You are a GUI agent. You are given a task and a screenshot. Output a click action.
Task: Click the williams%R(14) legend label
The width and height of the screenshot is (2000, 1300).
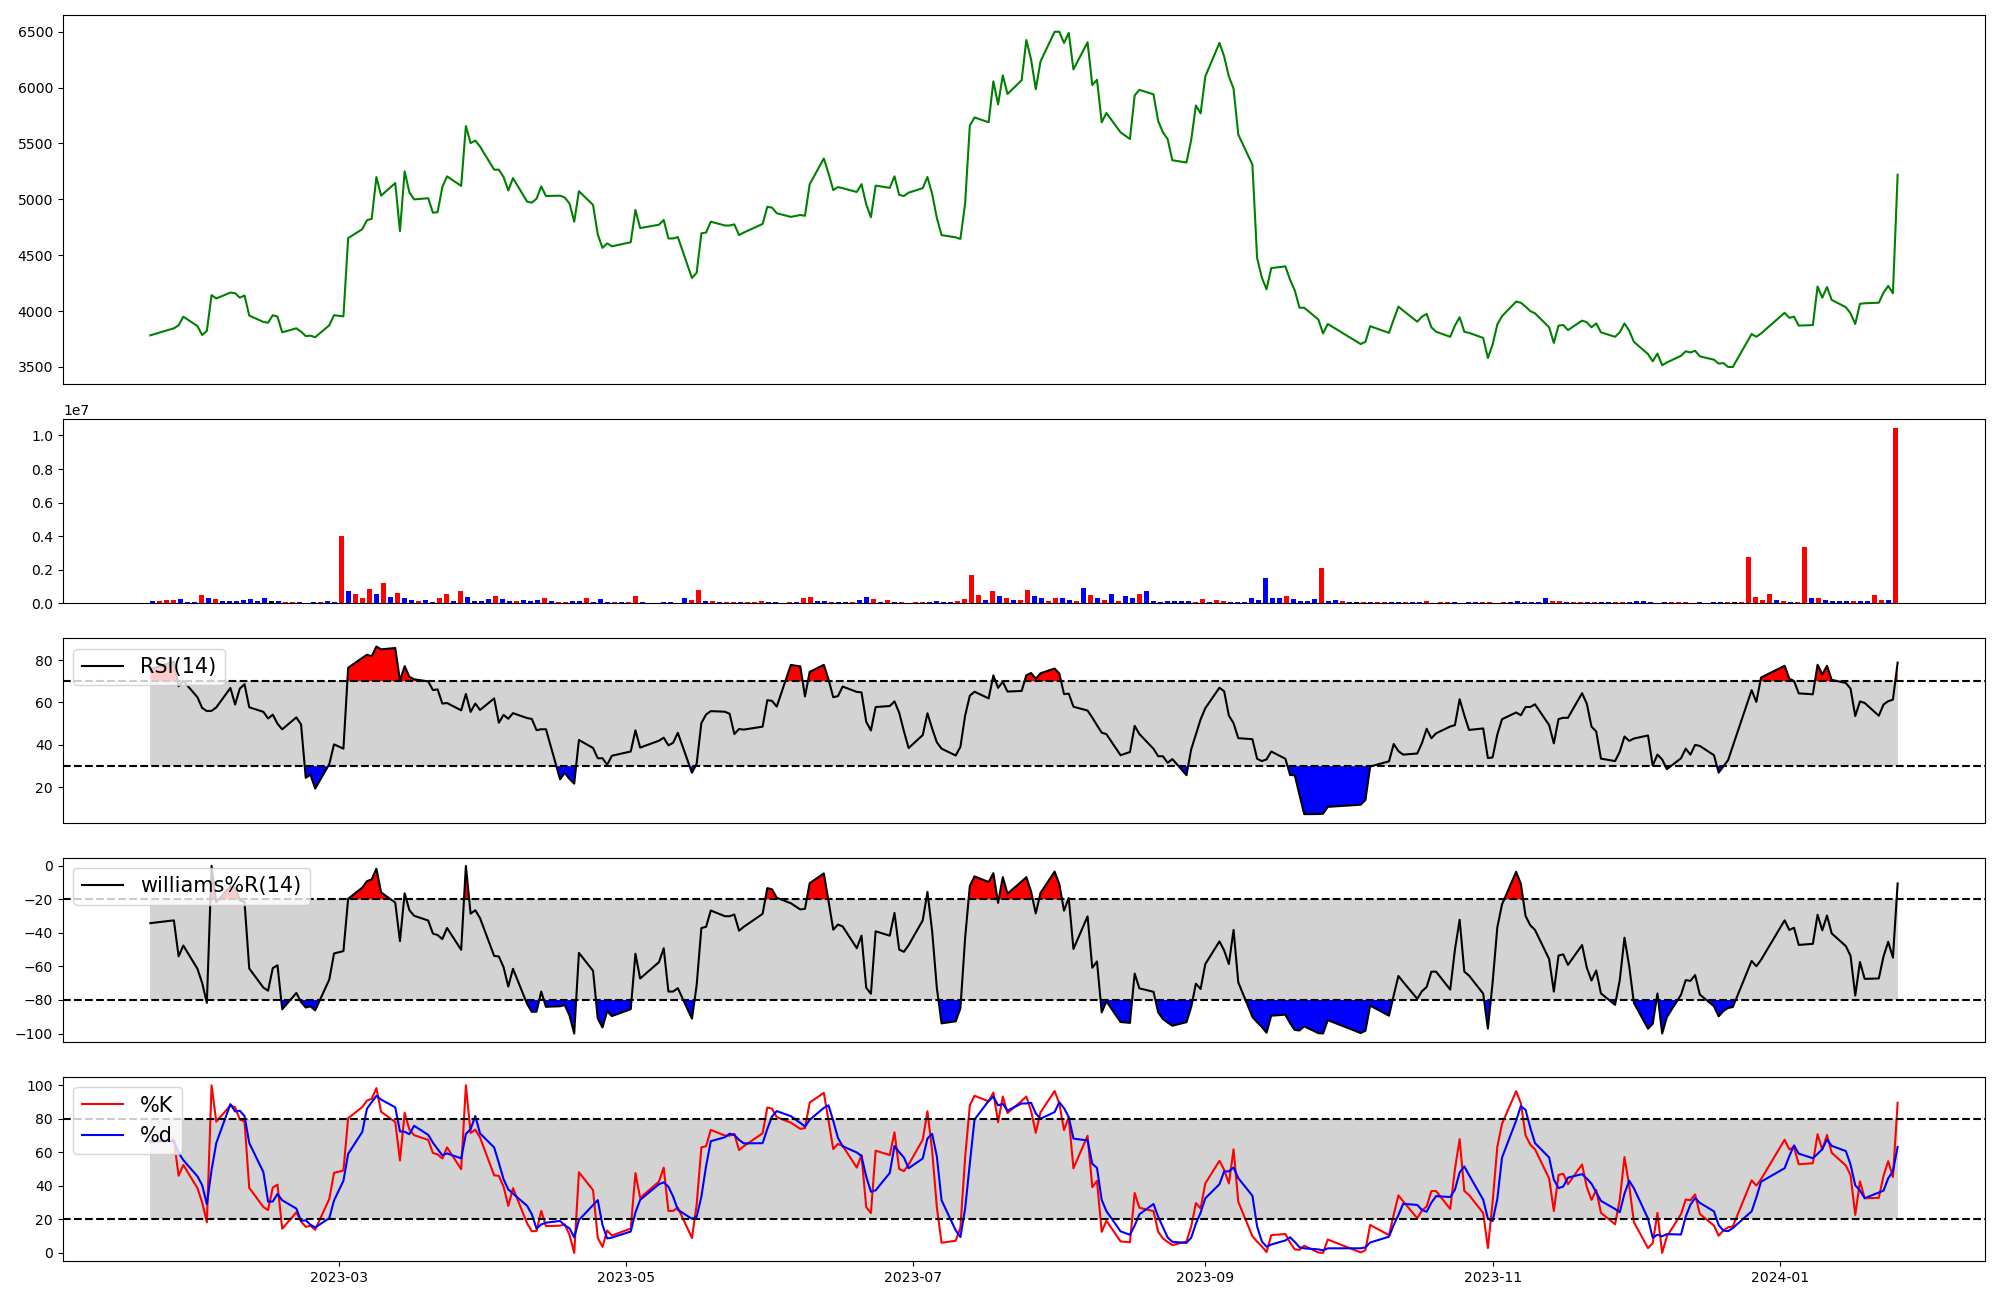click(x=220, y=885)
